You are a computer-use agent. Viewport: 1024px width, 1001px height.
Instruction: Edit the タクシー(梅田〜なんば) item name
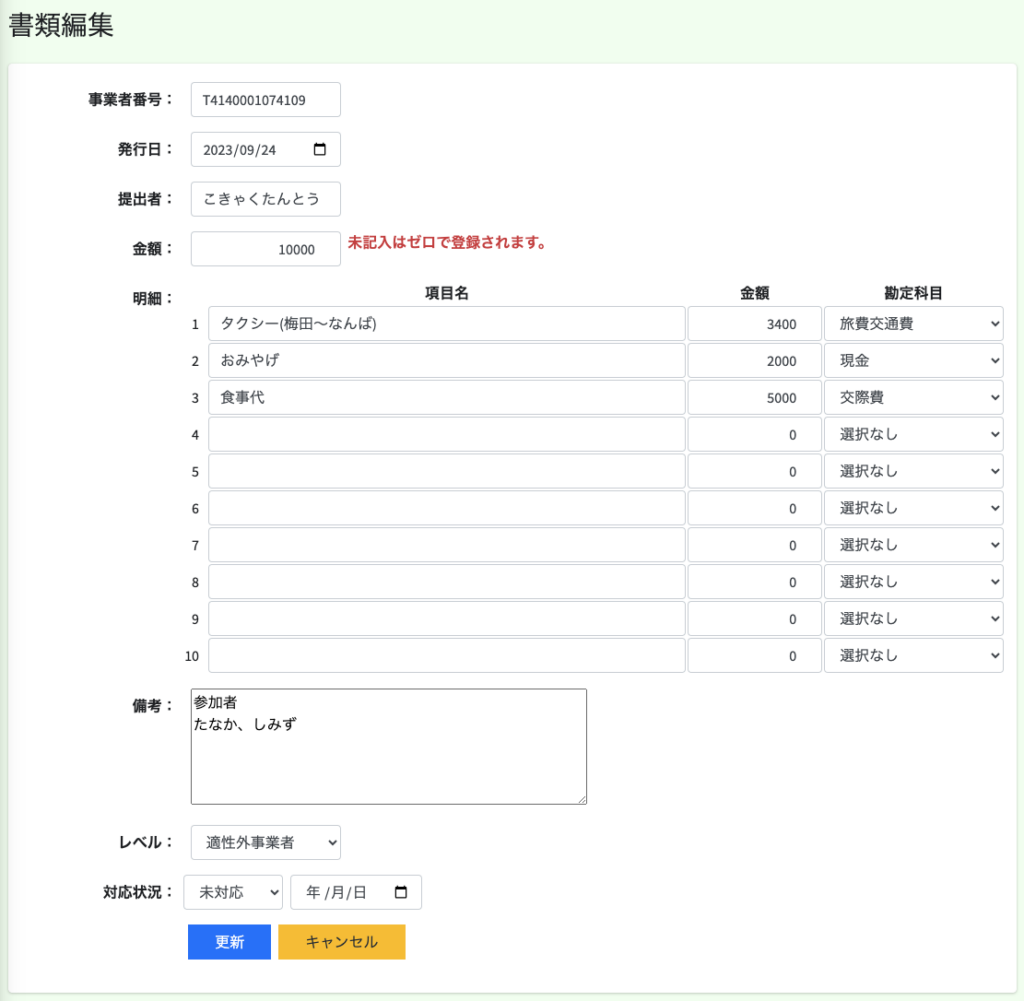click(446, 324)
